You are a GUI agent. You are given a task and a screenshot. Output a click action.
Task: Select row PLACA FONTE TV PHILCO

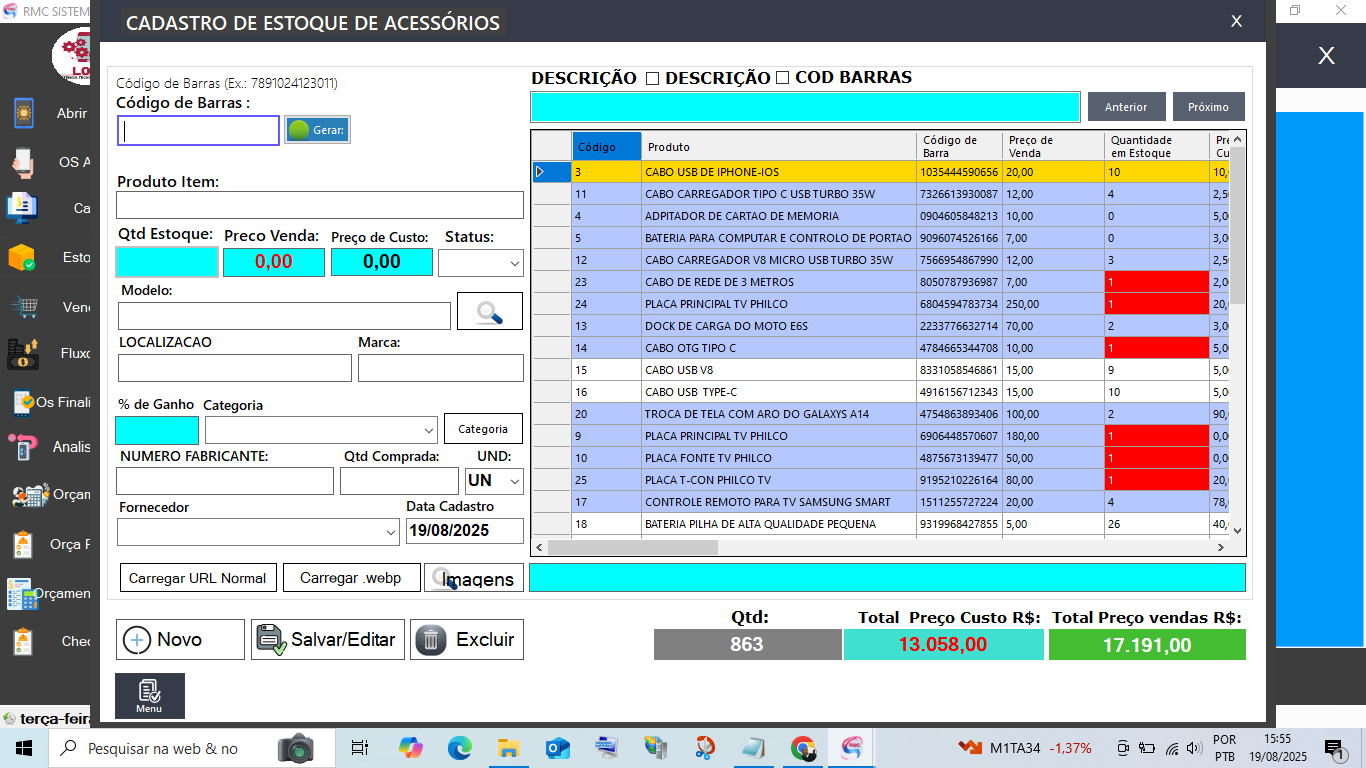[x=880, y=458]
